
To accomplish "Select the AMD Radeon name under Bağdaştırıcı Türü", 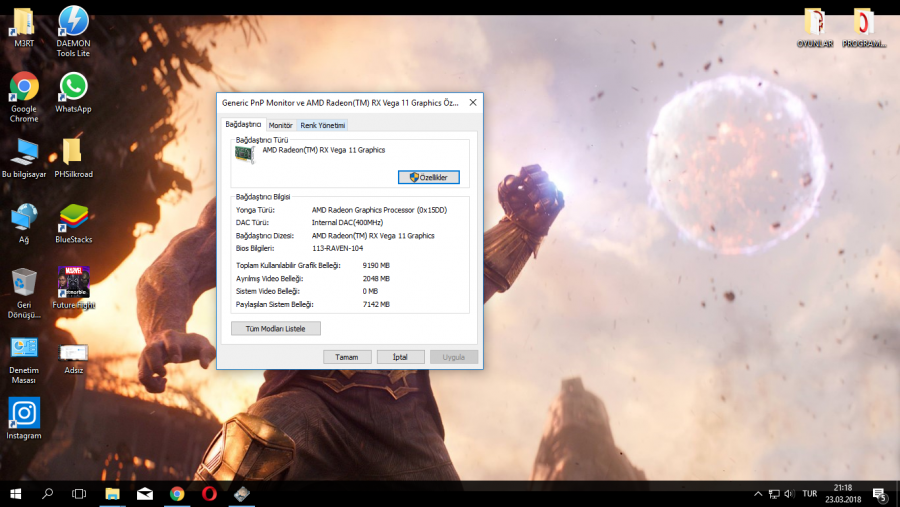I will pos(324,150).
